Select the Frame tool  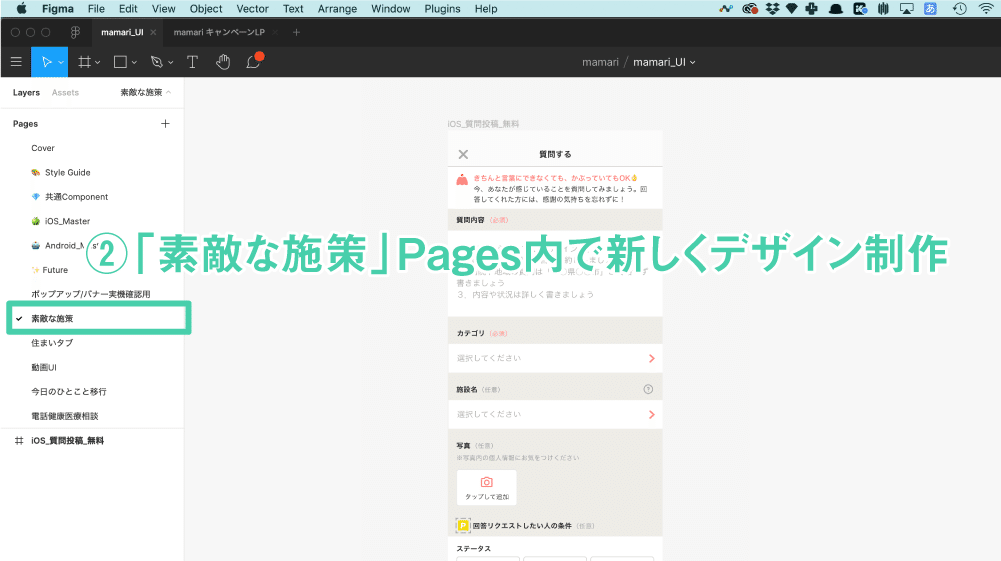[x=84, y=62]
